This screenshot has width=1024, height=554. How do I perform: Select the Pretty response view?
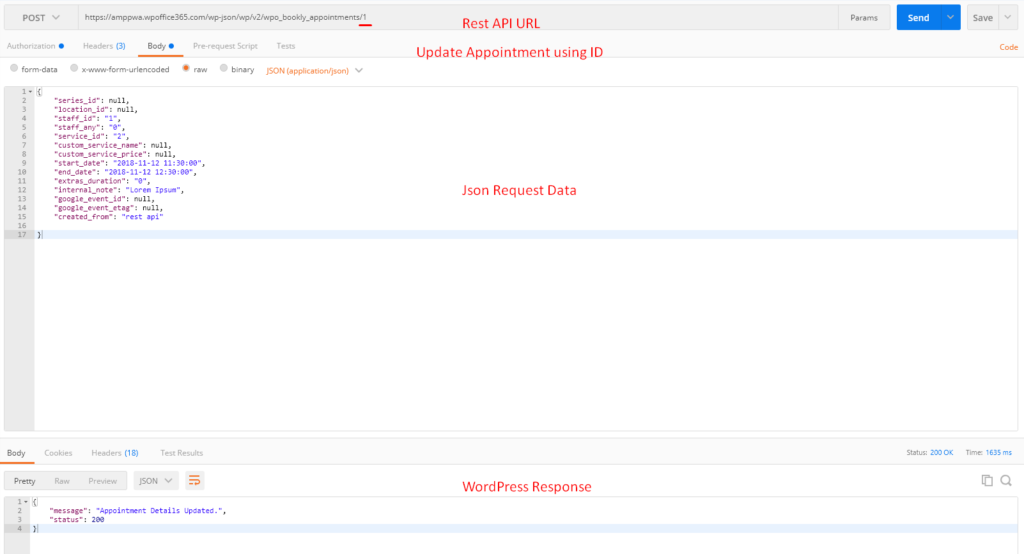(25, 481)
